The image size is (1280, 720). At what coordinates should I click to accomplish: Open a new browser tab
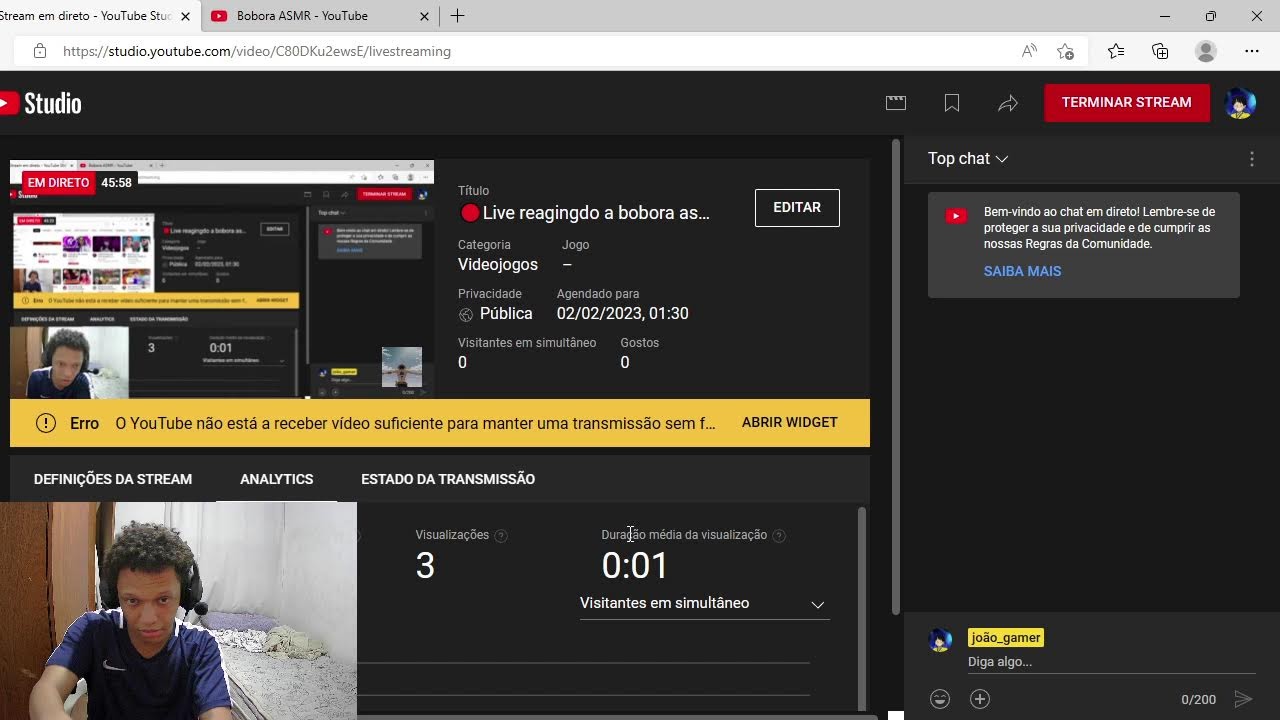pos(457,16)
